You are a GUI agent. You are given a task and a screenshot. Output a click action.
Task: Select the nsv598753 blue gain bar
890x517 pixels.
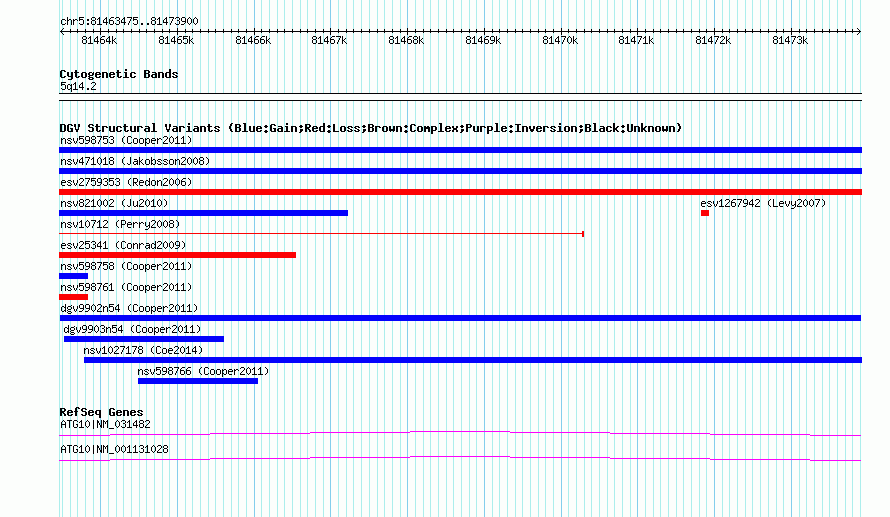460,150
